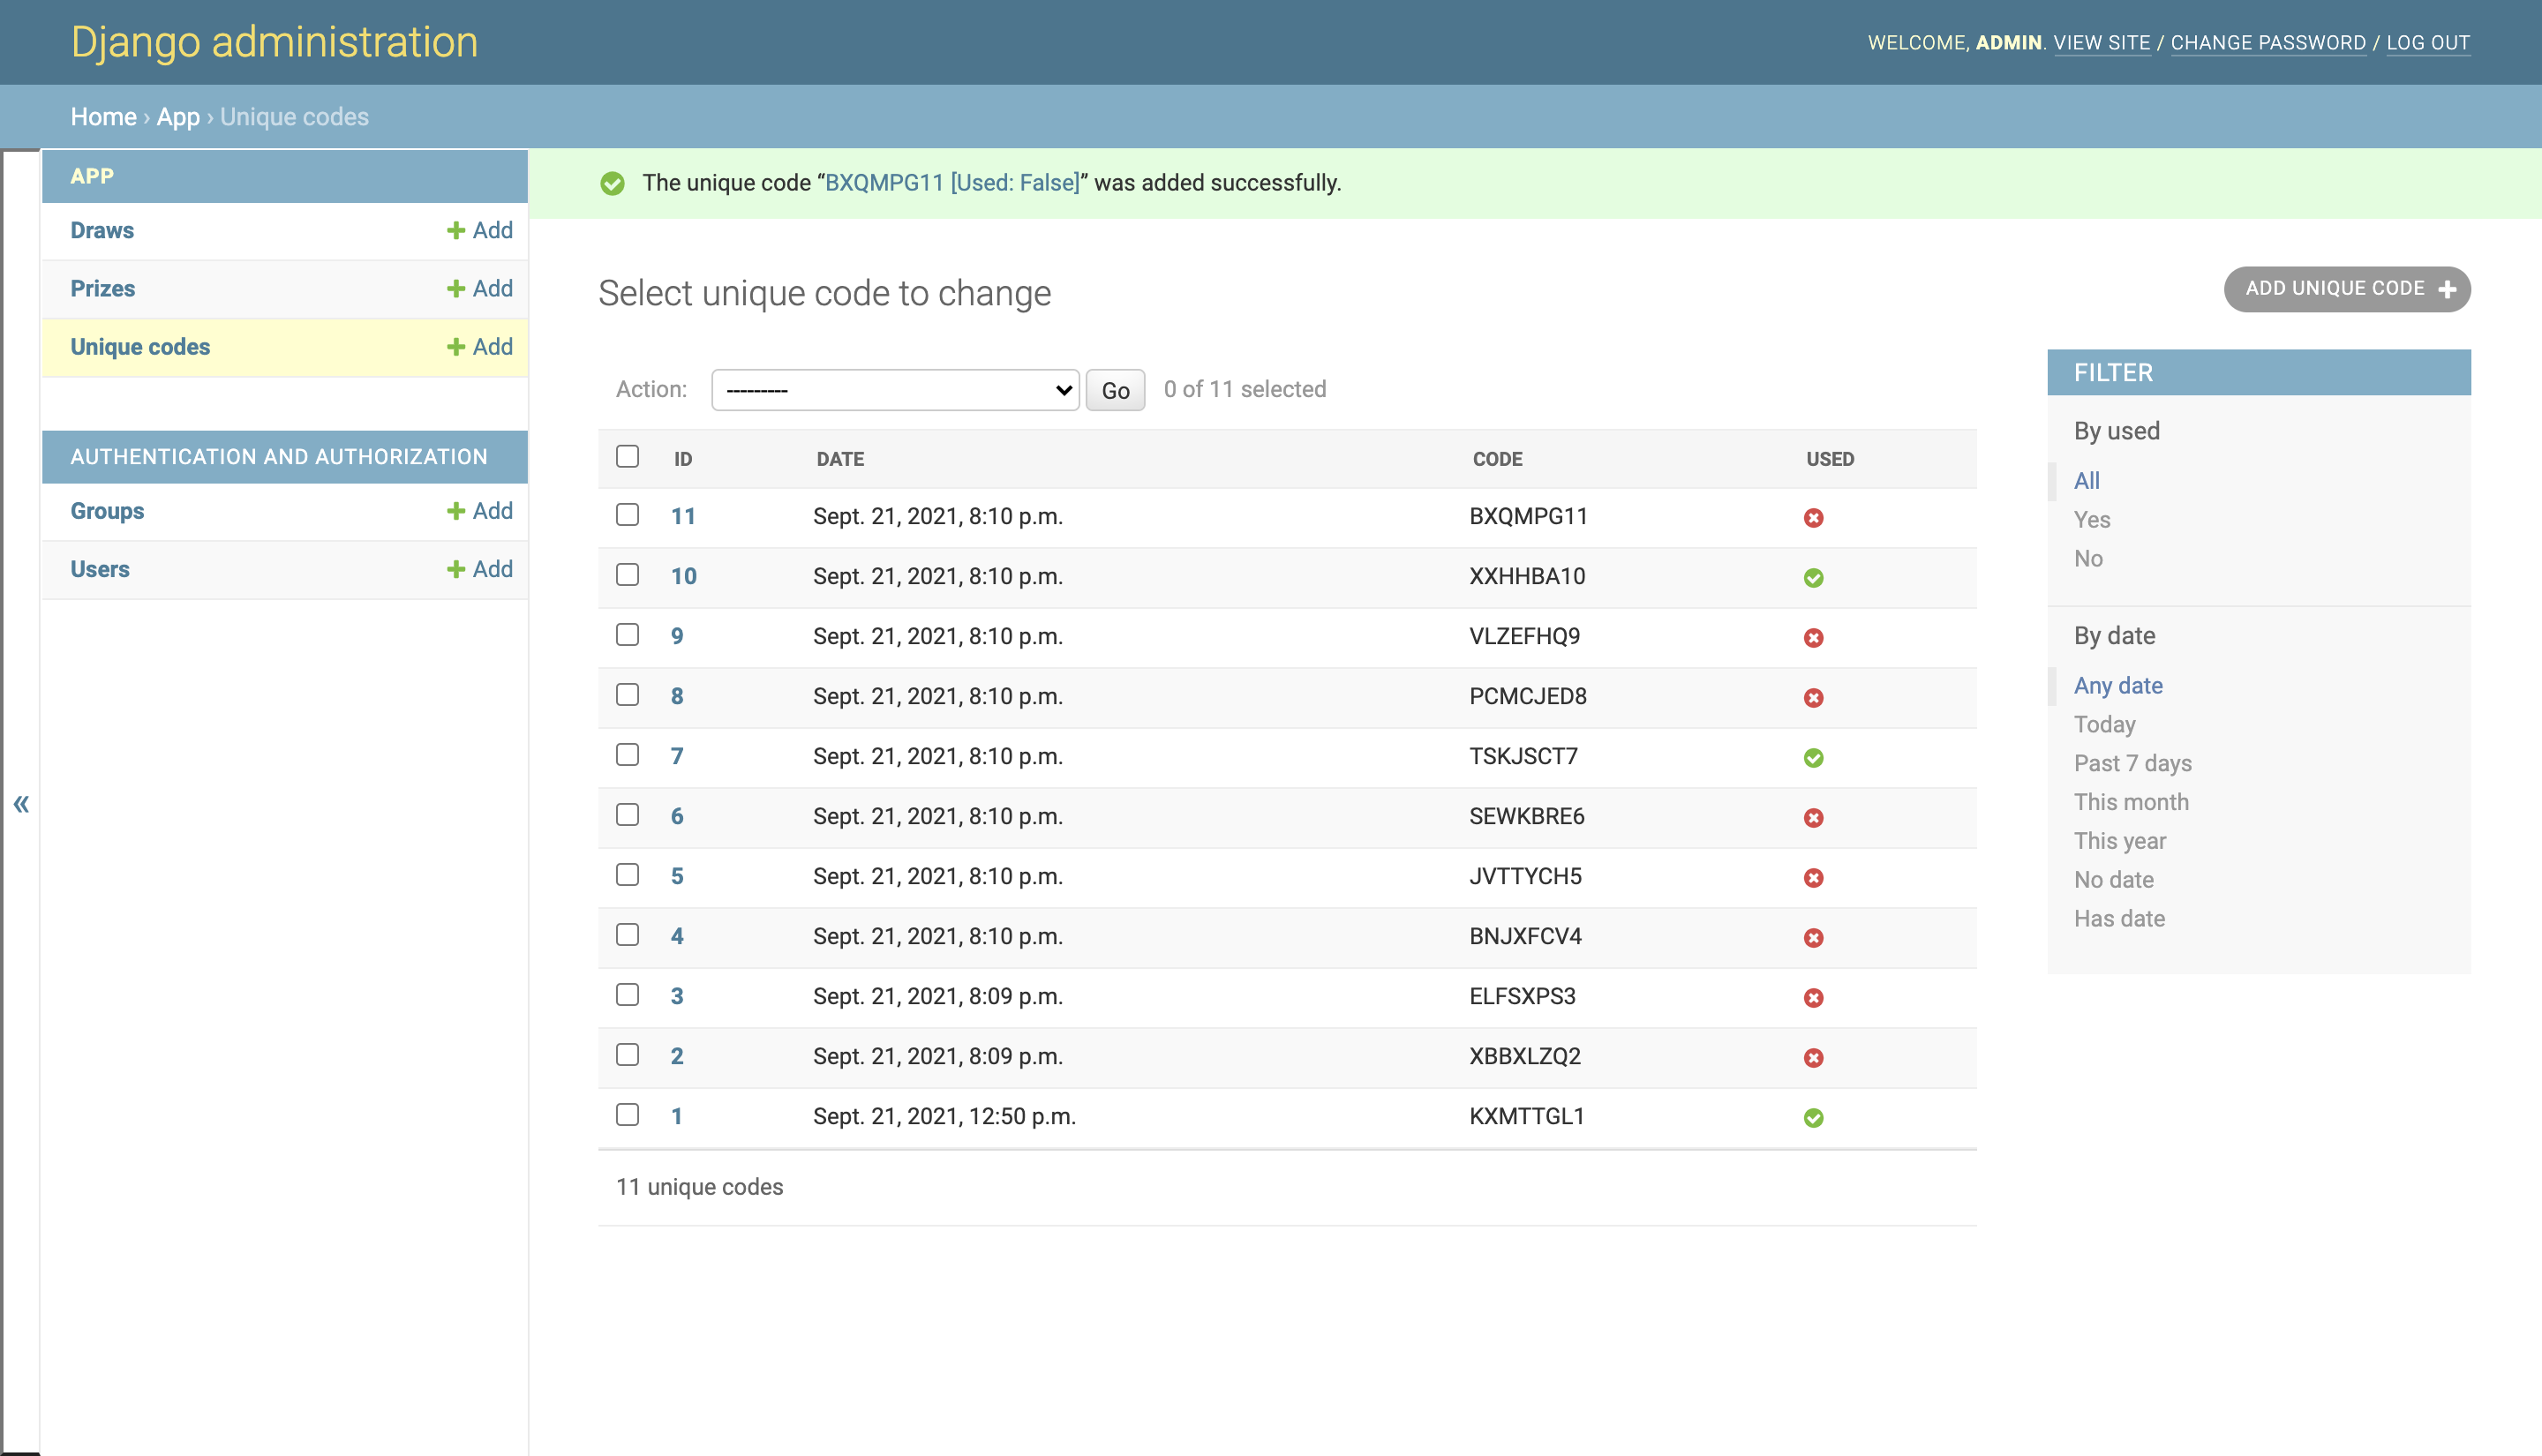This screenshot has width=2542, height=1456.
Task: Click the plus icon in the Groups row
Action: pos(456,511)
